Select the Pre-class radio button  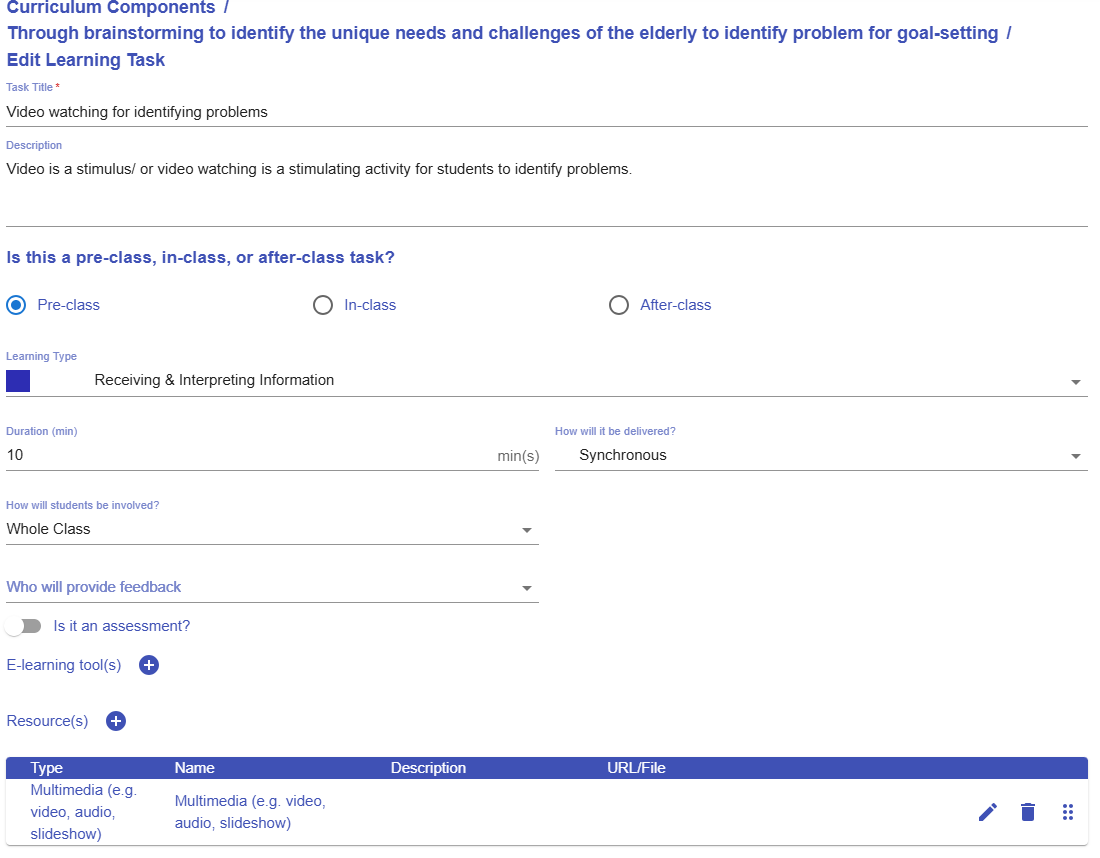tap(16, 305)
